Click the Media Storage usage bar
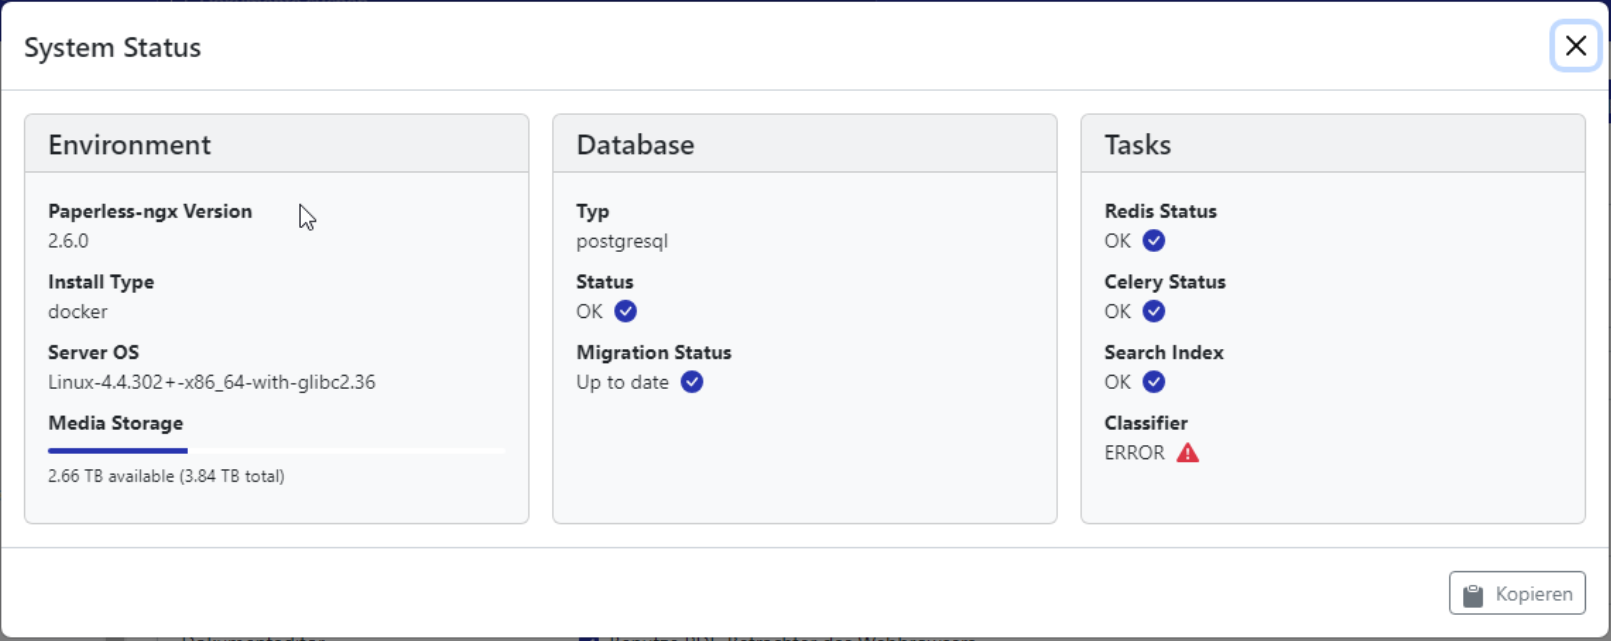 pos(276,451)
